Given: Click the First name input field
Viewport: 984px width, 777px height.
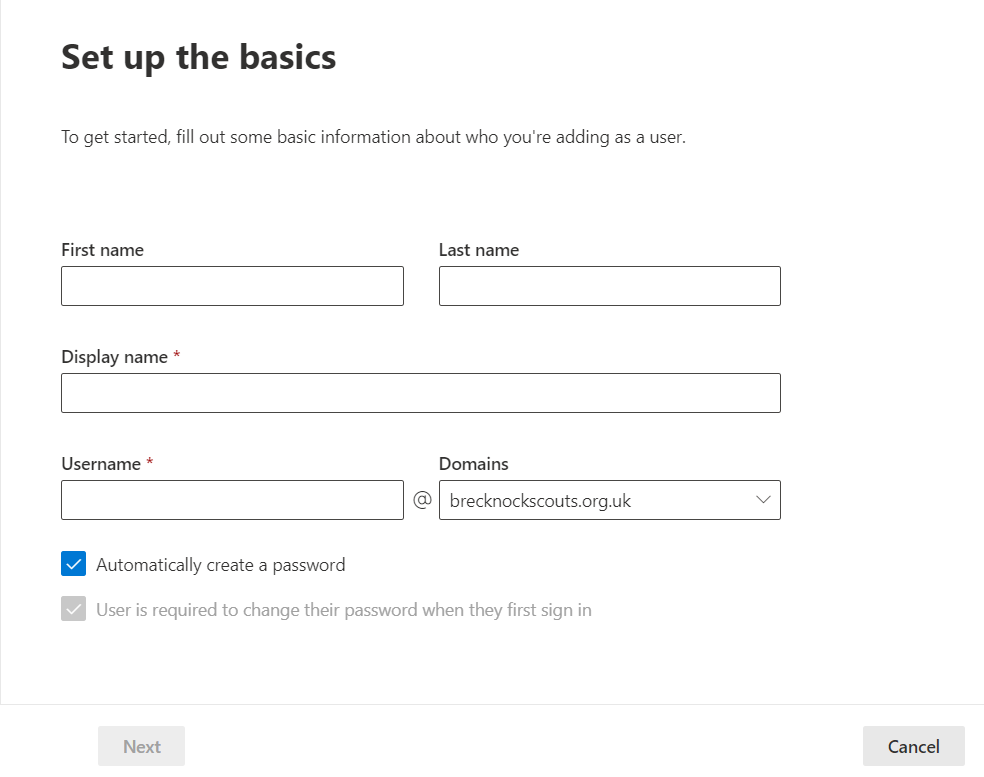Looking at the screenshot, I should pyautogui.click(x=232, y=286).
